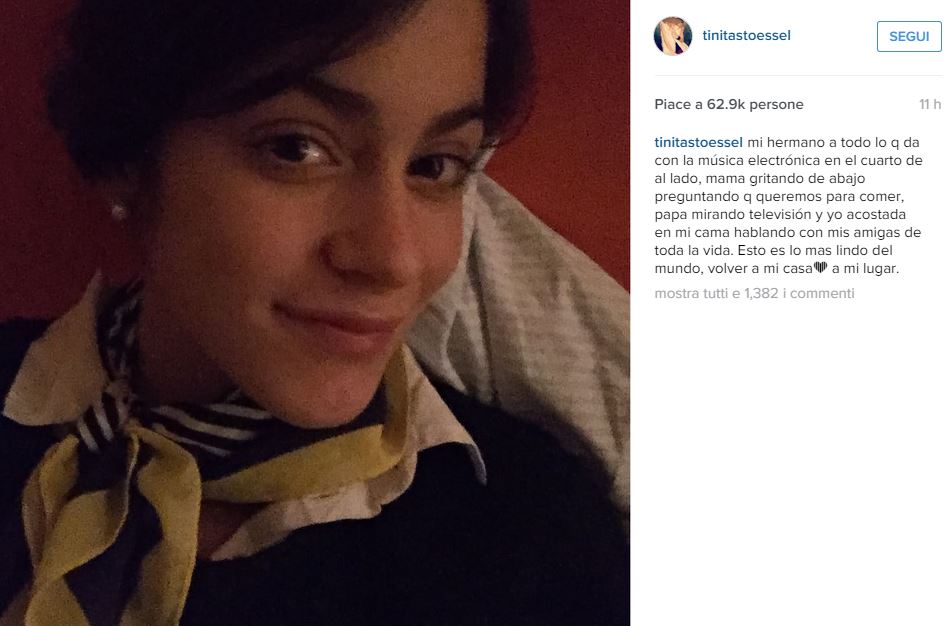Click caption words 'volver a mi casa'
The width and height of the screenshot is (946, 626).
(x=760, y=268)
